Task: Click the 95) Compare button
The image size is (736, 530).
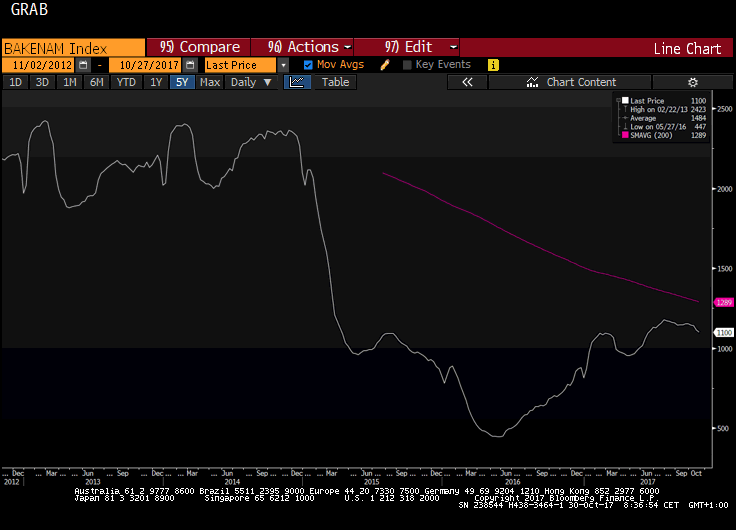Action: tap(199, 47)
